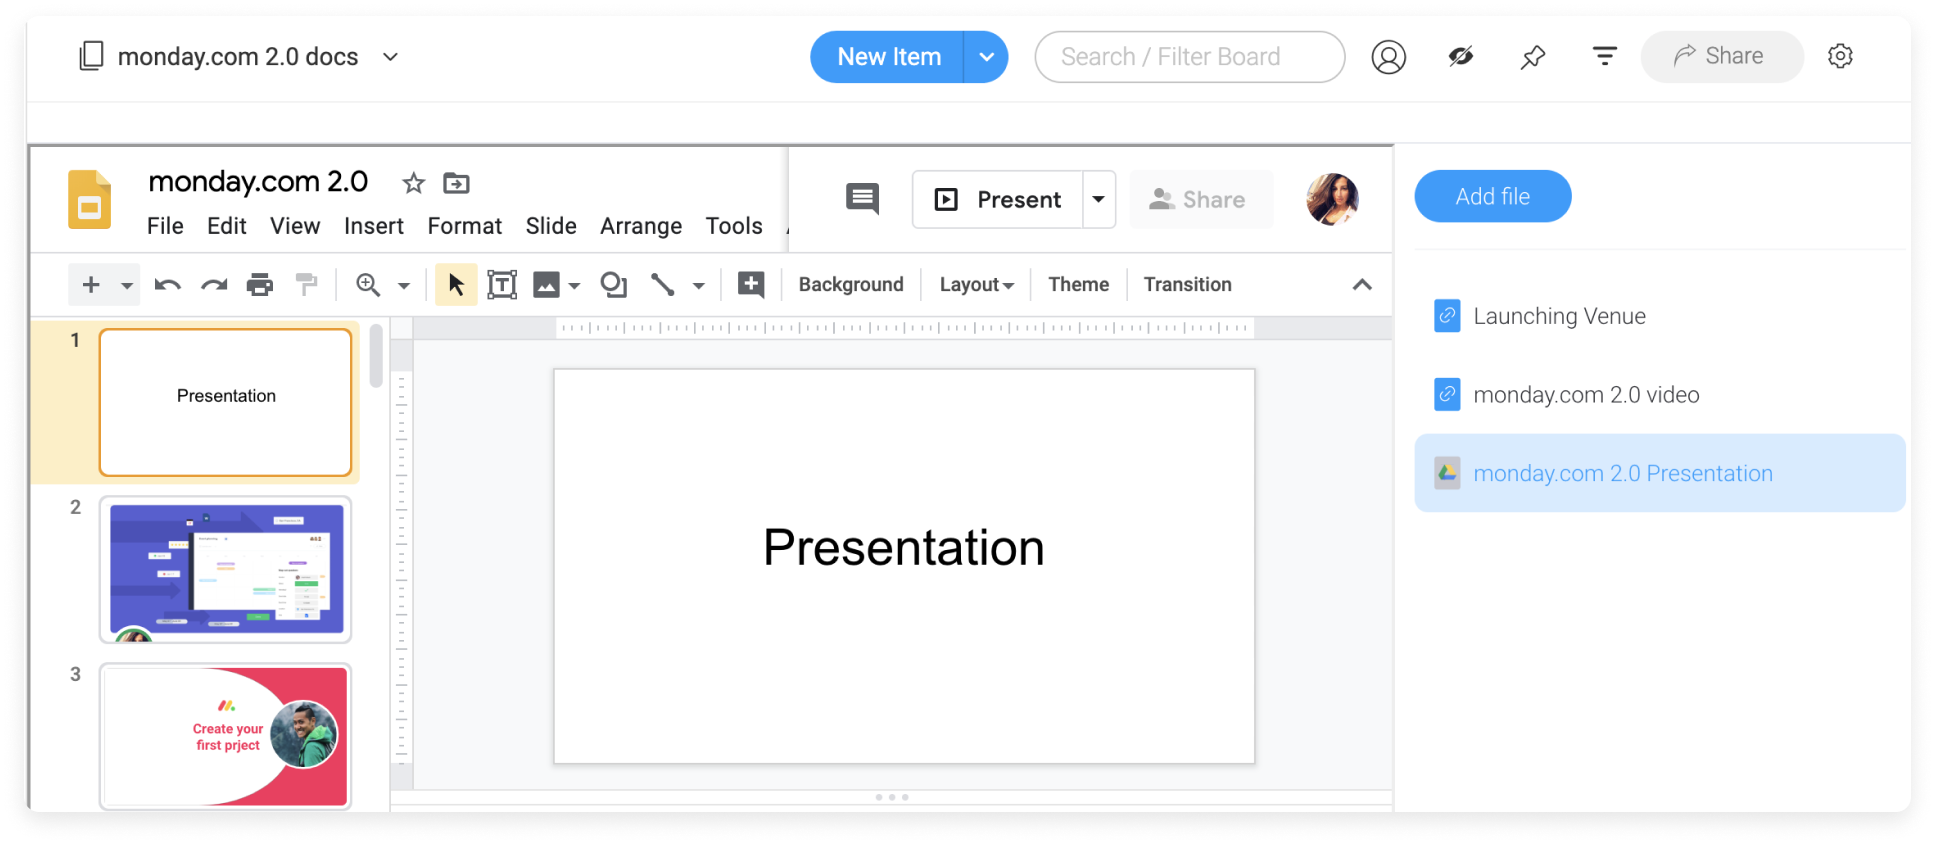Open the Format menu

click(x=465, y=226)
